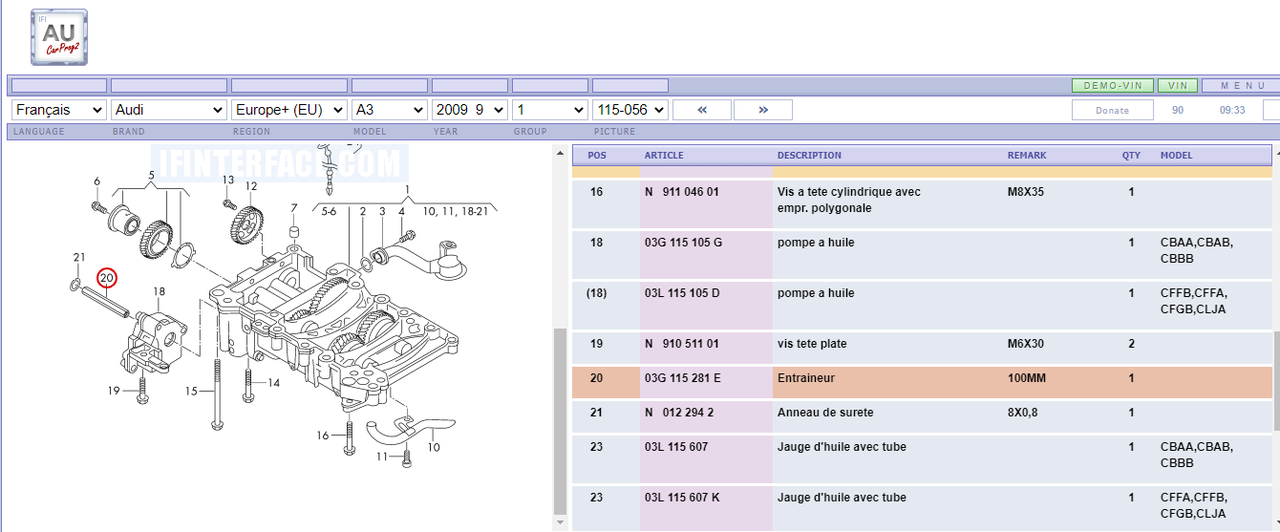This screenshot has width=1280, height=532.
Task: Open the MENU item
Action: 1242,86
